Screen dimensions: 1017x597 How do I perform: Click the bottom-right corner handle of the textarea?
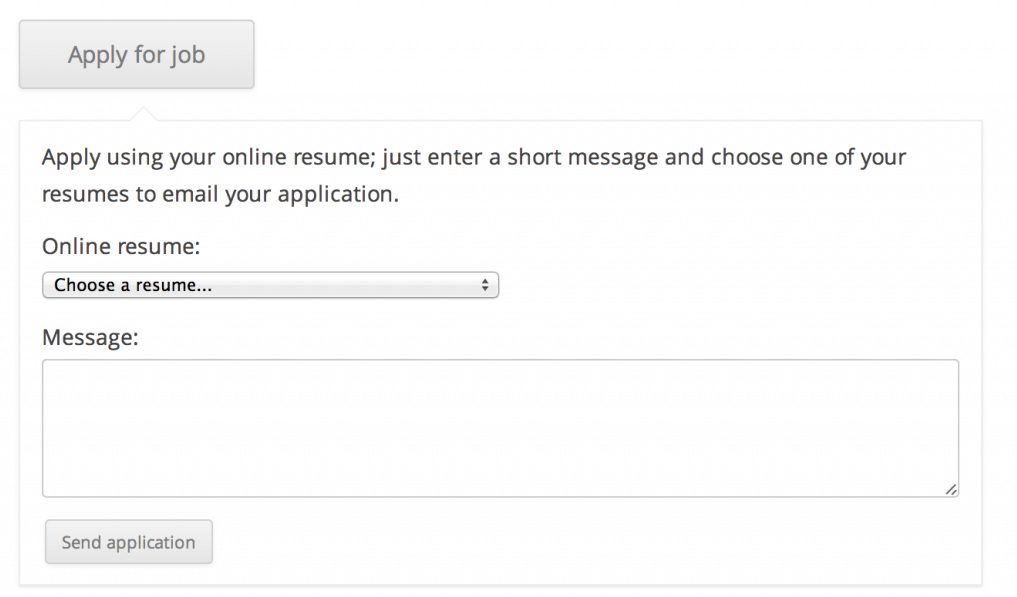tap(951, 489)
